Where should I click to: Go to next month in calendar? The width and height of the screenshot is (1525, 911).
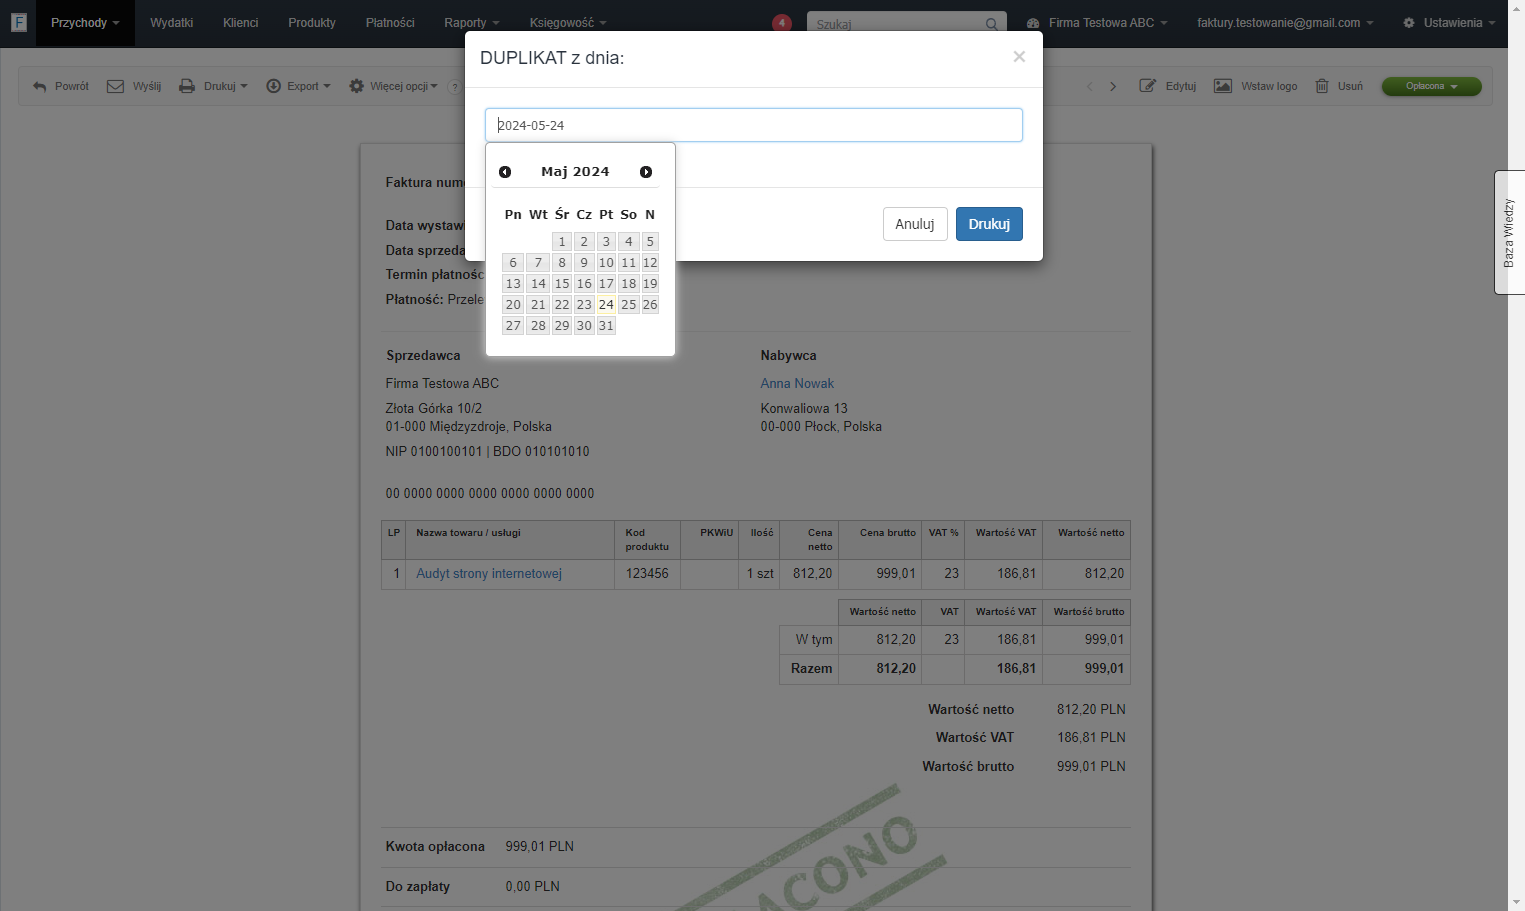click(646, 172)
